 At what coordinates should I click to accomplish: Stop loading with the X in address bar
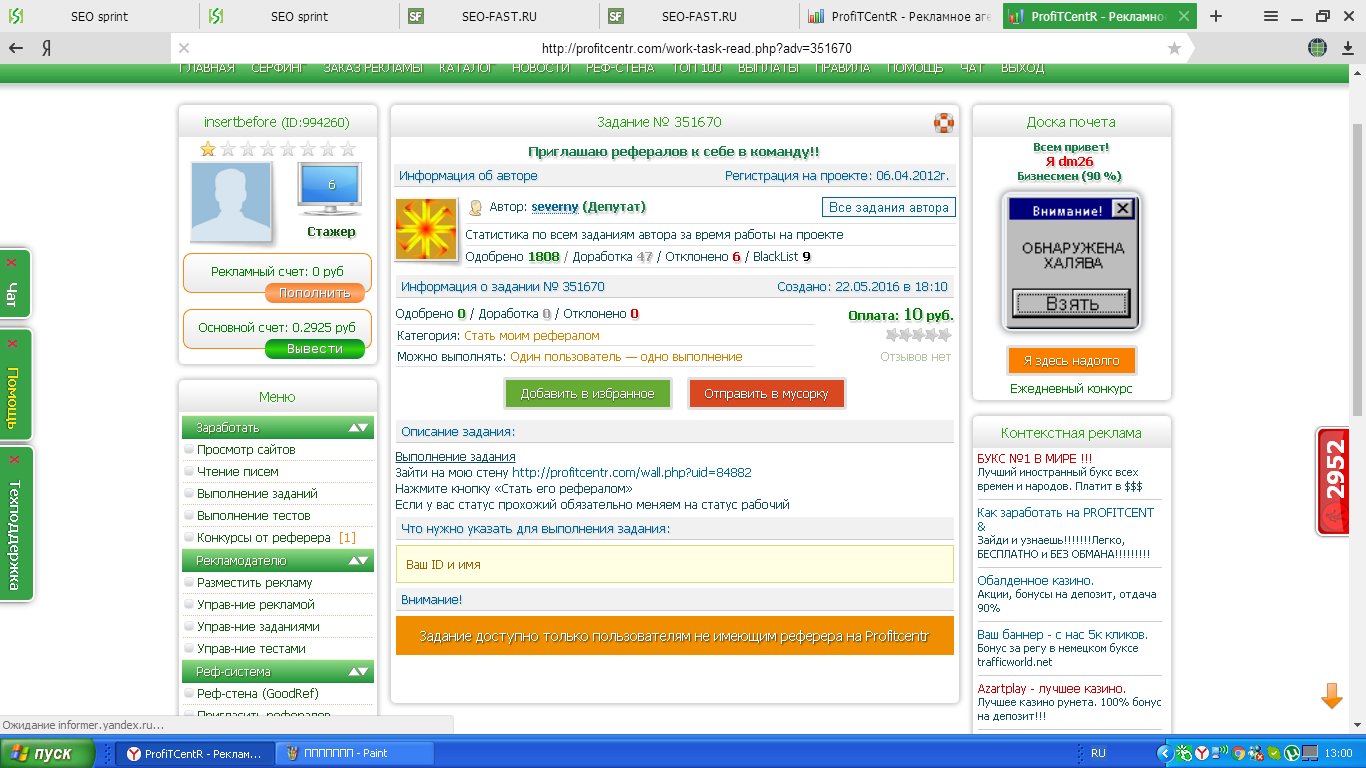pyautogui.click(x=184, y=48)
